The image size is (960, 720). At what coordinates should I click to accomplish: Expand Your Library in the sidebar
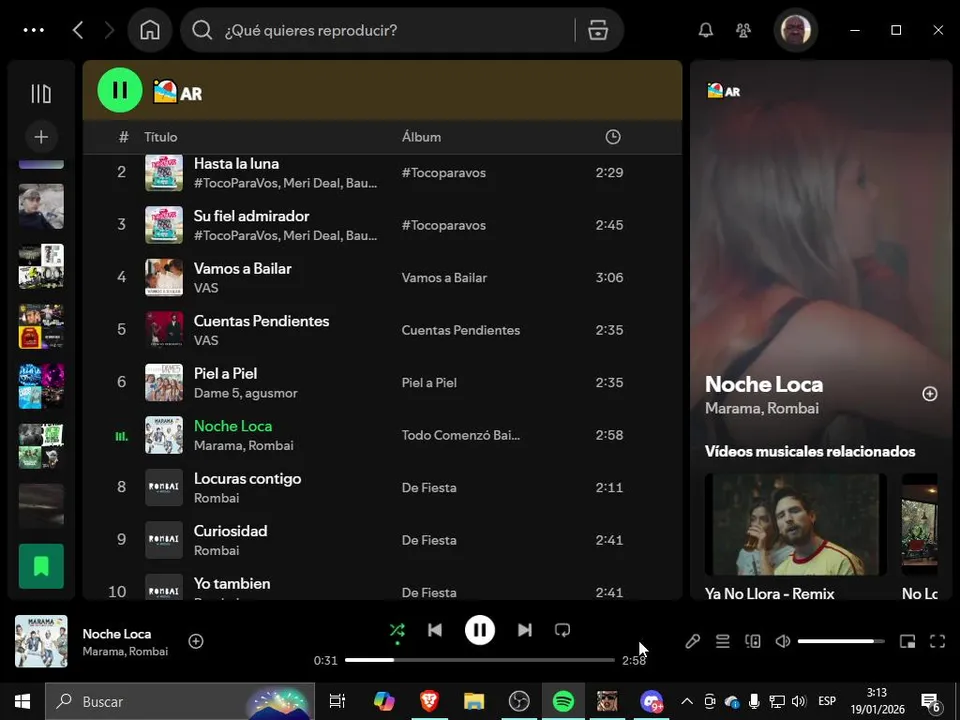(x=41, y=94)
